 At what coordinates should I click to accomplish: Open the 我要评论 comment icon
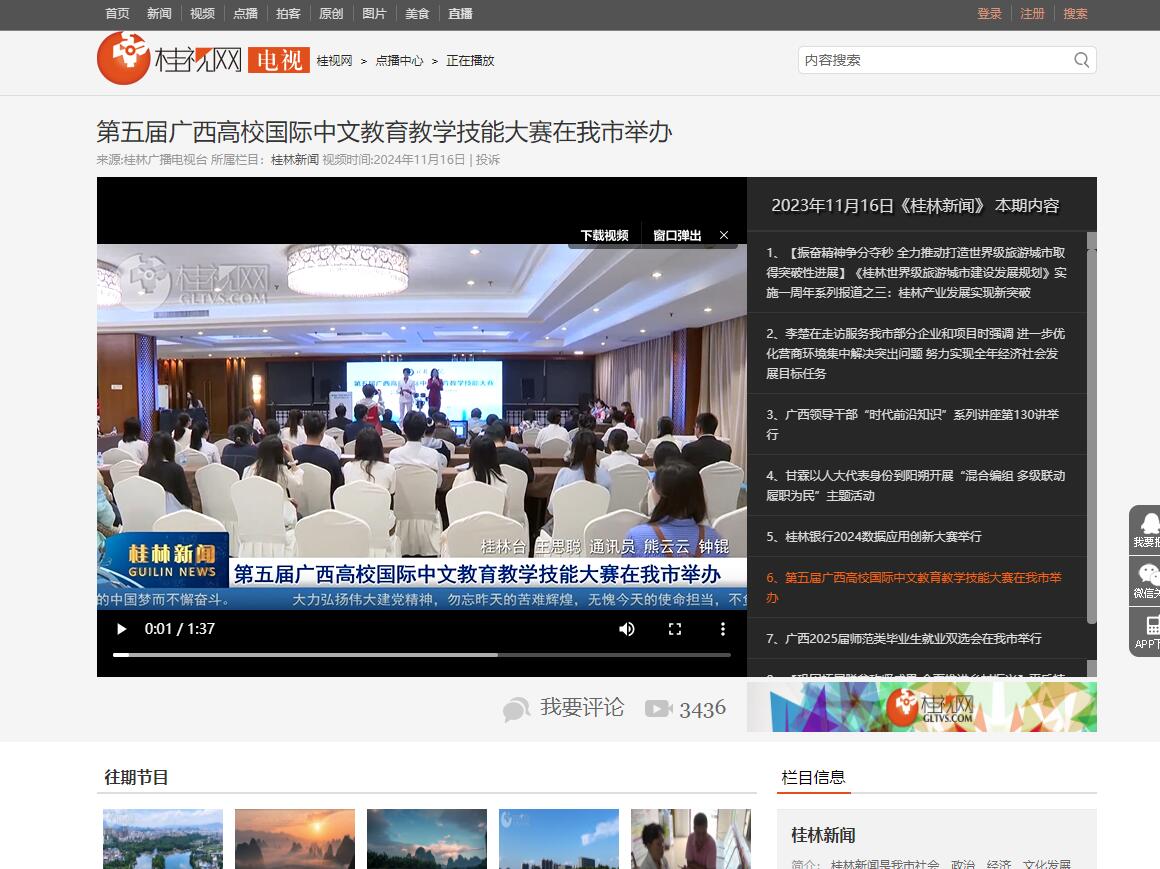516,709
